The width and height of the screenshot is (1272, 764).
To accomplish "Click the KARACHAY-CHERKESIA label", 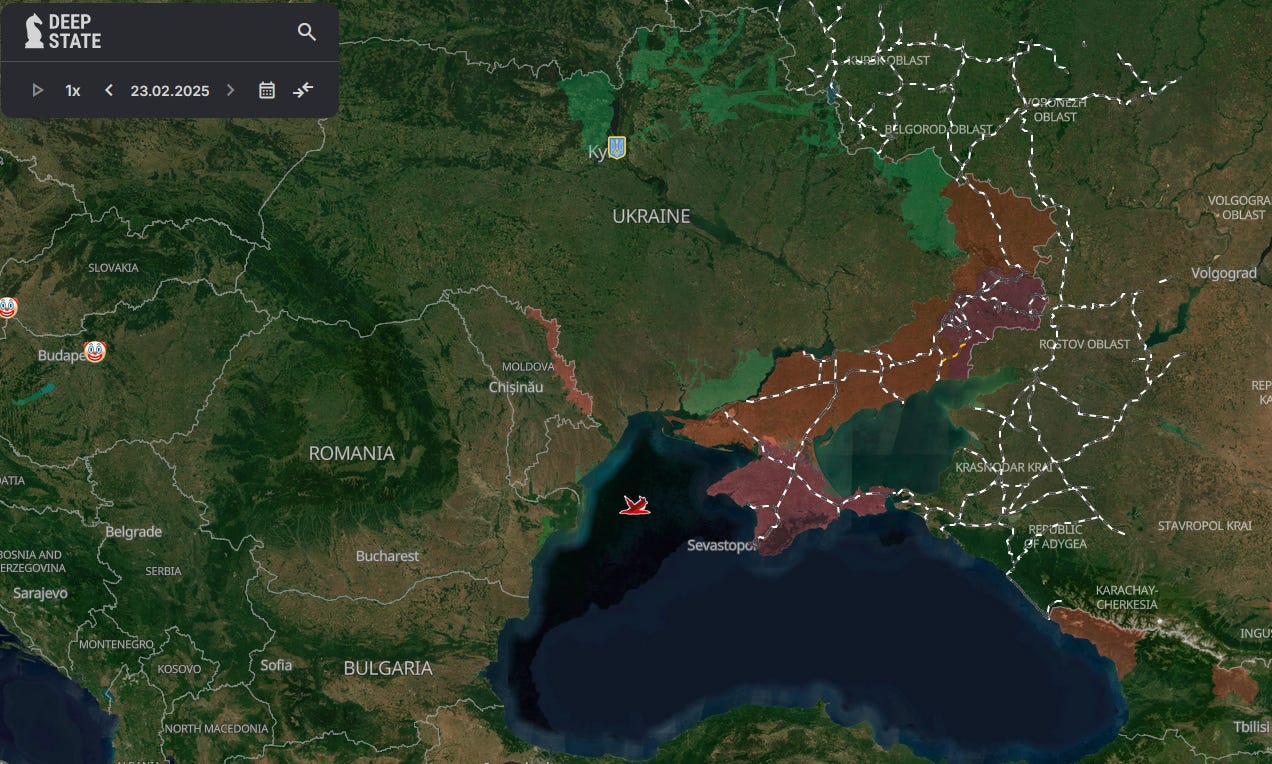I will (1126, 597).
